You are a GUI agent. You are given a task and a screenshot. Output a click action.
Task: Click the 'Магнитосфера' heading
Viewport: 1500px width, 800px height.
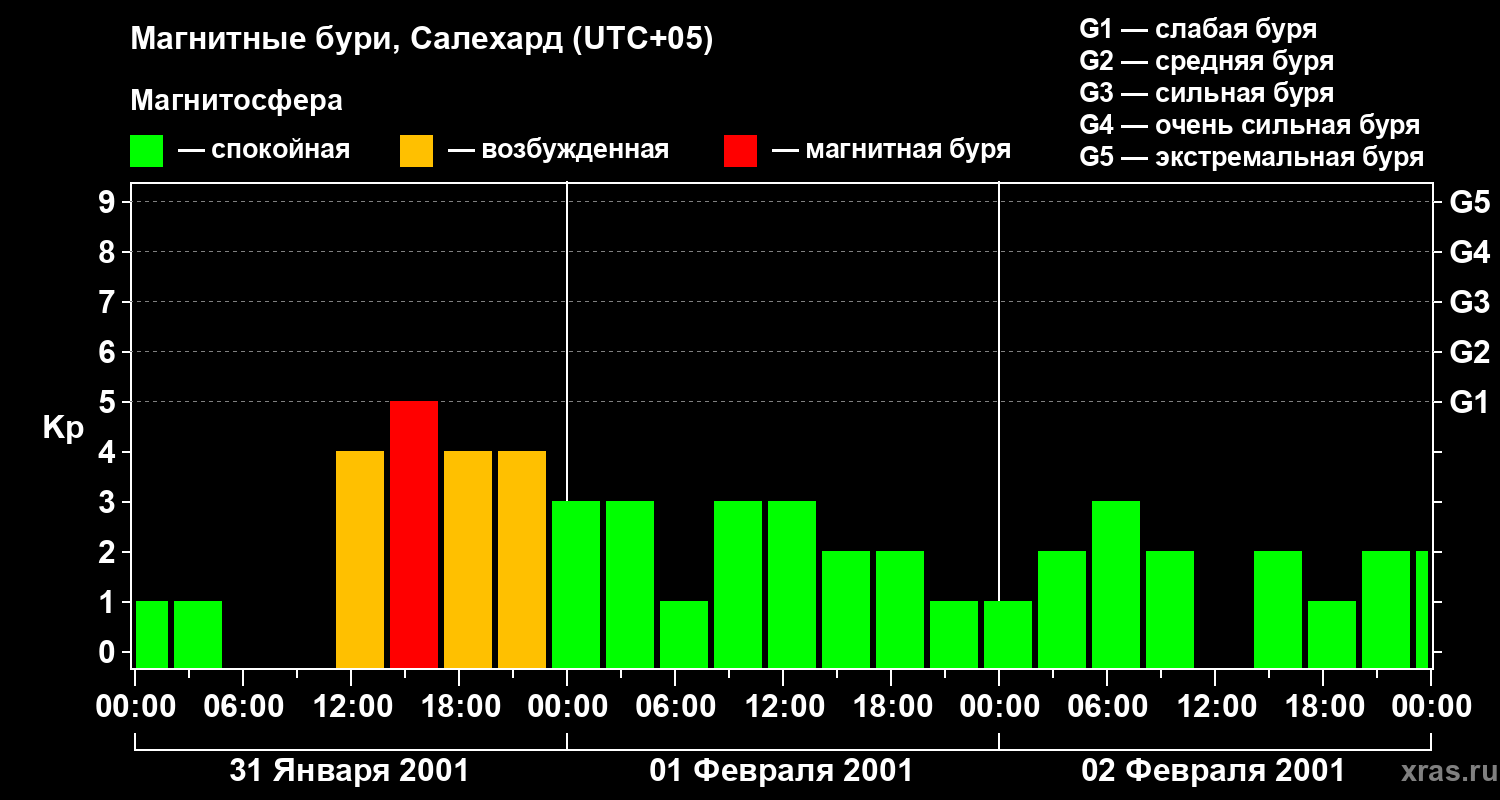236,101
